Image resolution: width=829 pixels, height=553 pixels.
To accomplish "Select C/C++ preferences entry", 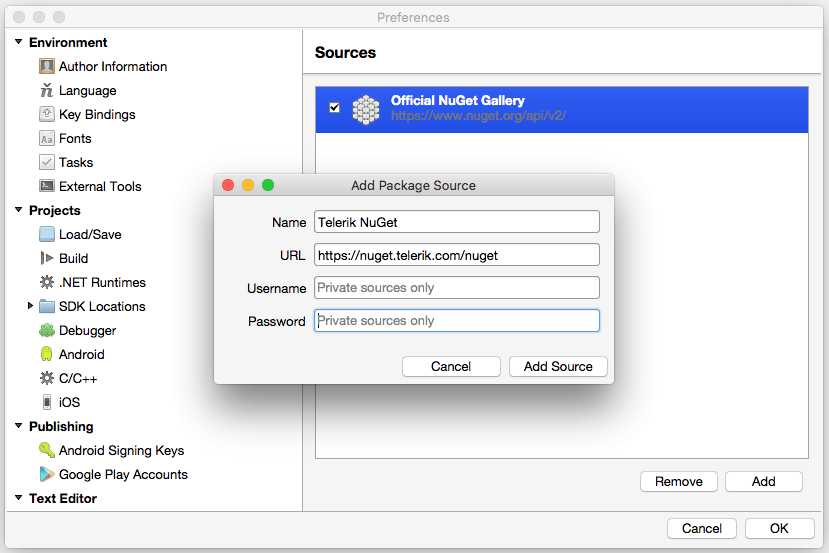I will pyautogui.click(x=78, y=378).
